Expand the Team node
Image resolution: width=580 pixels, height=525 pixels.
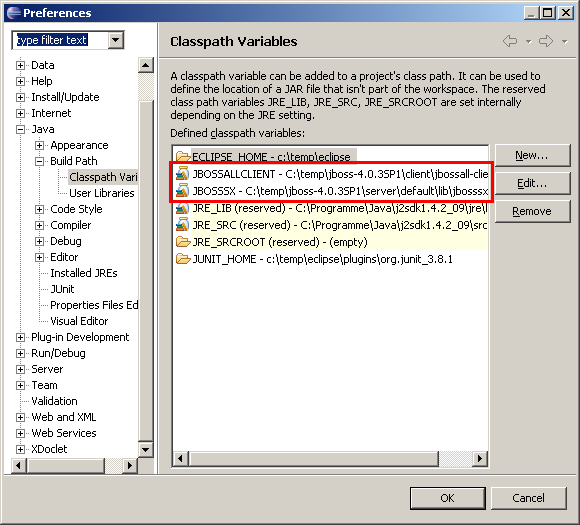pyautogui.click(x=20, y=386)
